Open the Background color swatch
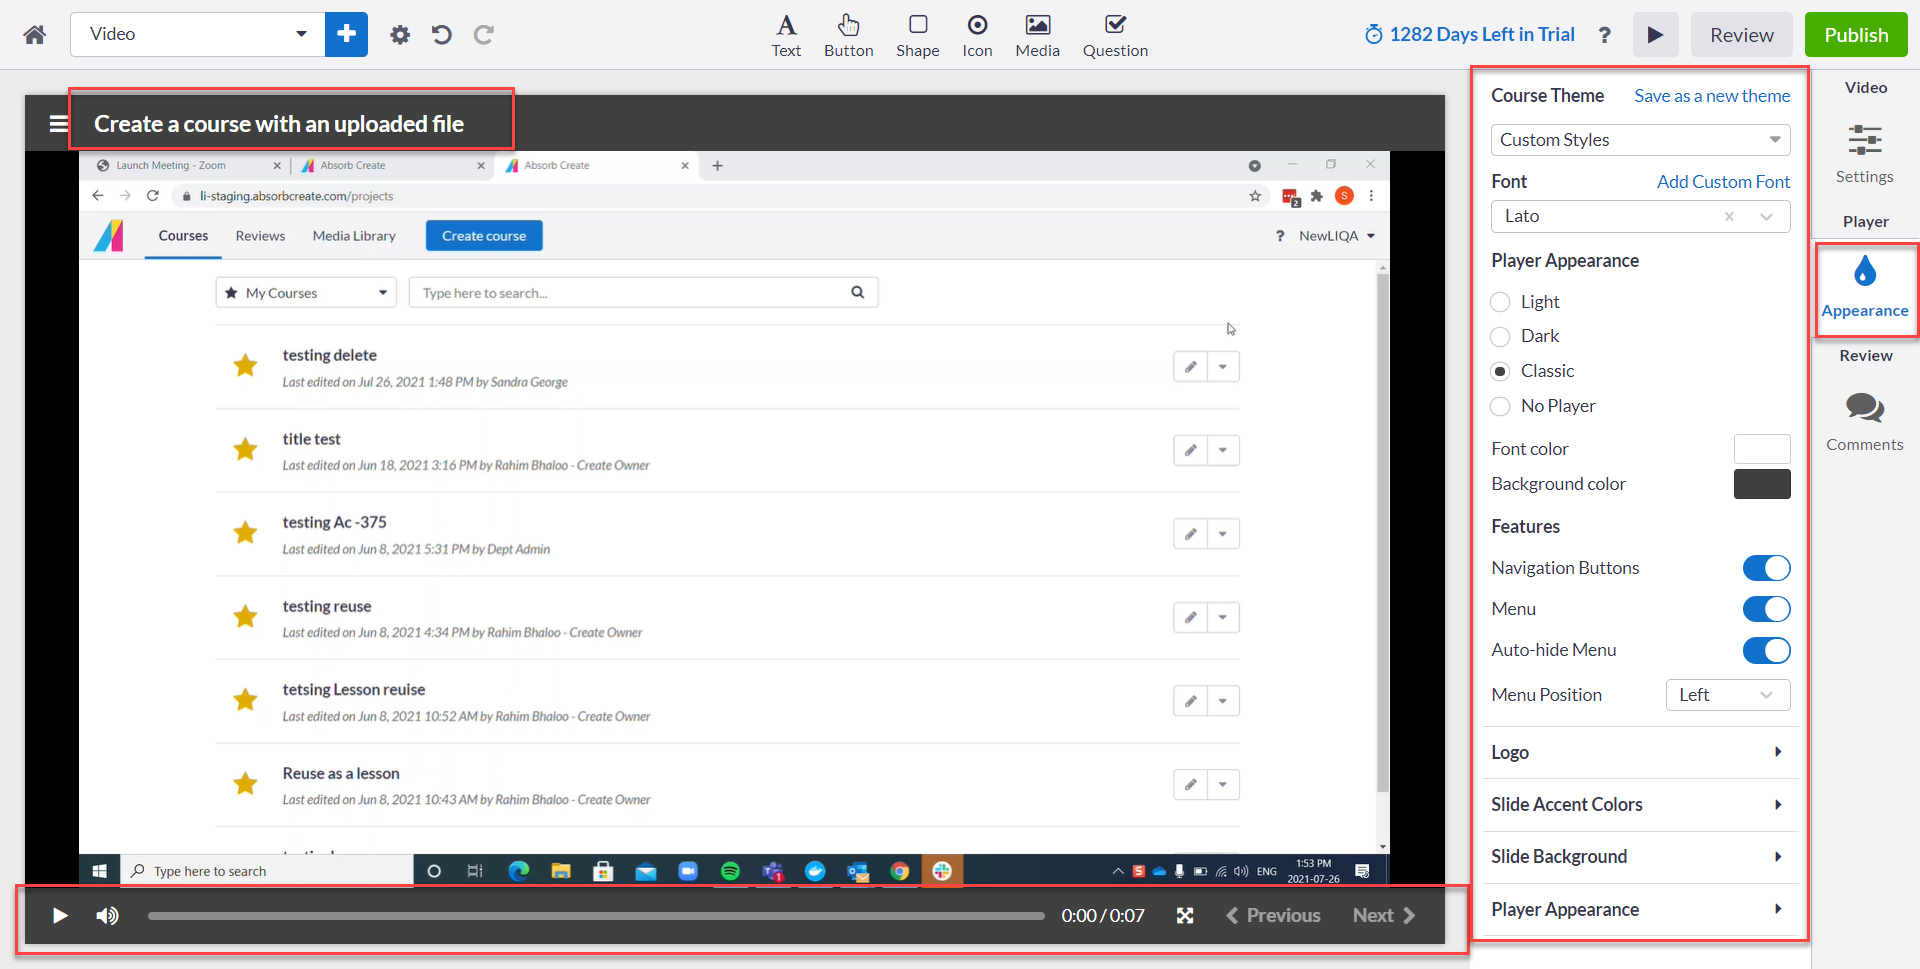 point(1762,484)
